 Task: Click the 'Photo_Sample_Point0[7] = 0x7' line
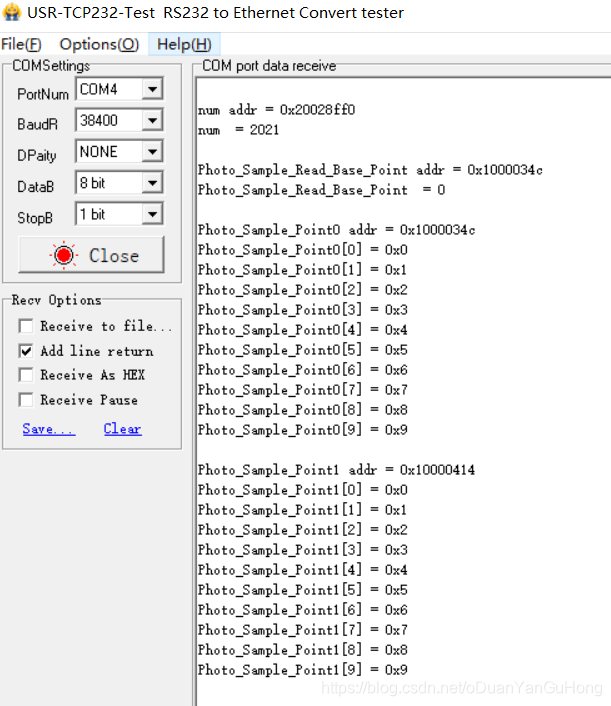click(x=303, y=390)
